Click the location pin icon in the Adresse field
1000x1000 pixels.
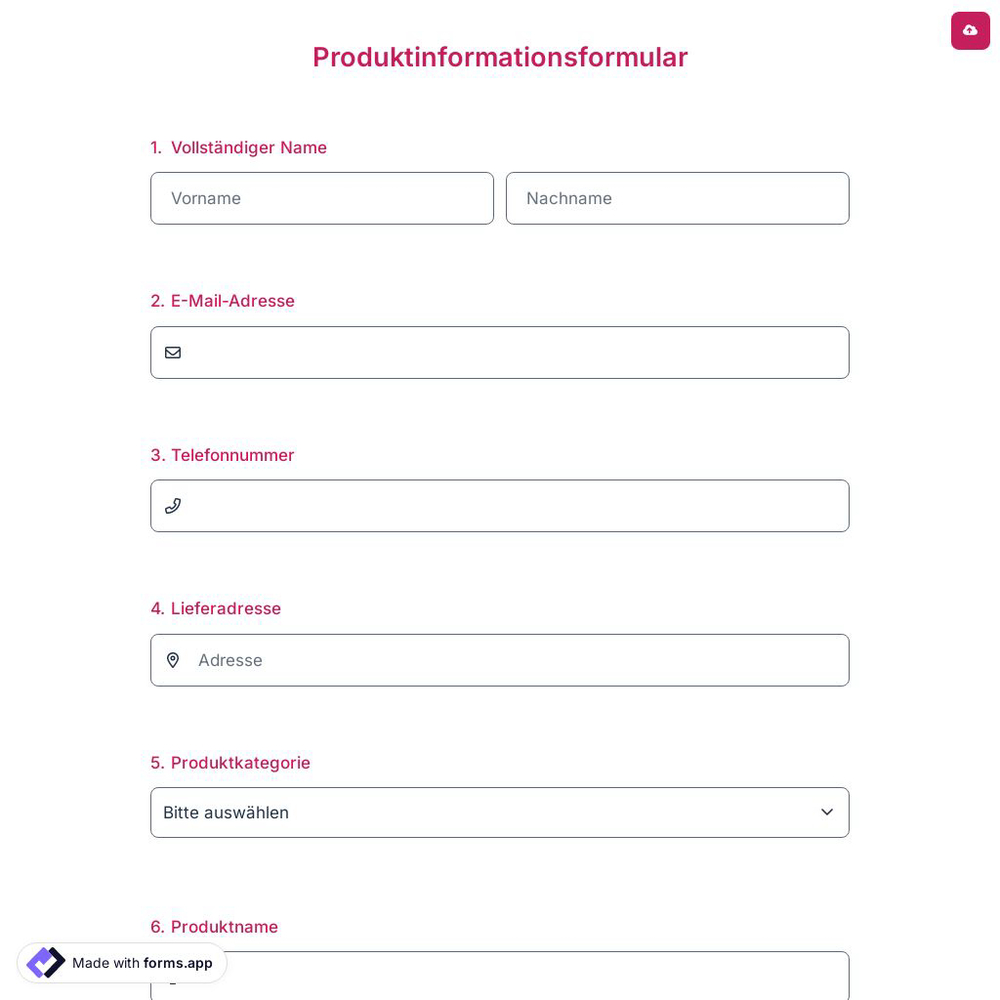[173, 660]
